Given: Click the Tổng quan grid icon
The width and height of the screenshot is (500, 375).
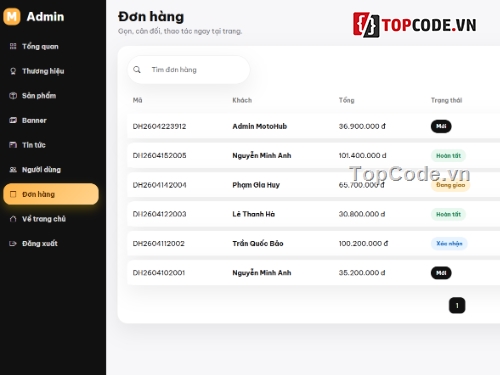Looking at the screenshot, I should point(13,46).
